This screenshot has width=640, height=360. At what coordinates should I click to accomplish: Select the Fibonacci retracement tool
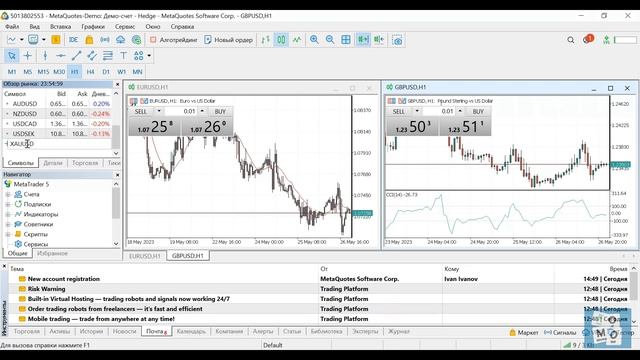point(108,56)
